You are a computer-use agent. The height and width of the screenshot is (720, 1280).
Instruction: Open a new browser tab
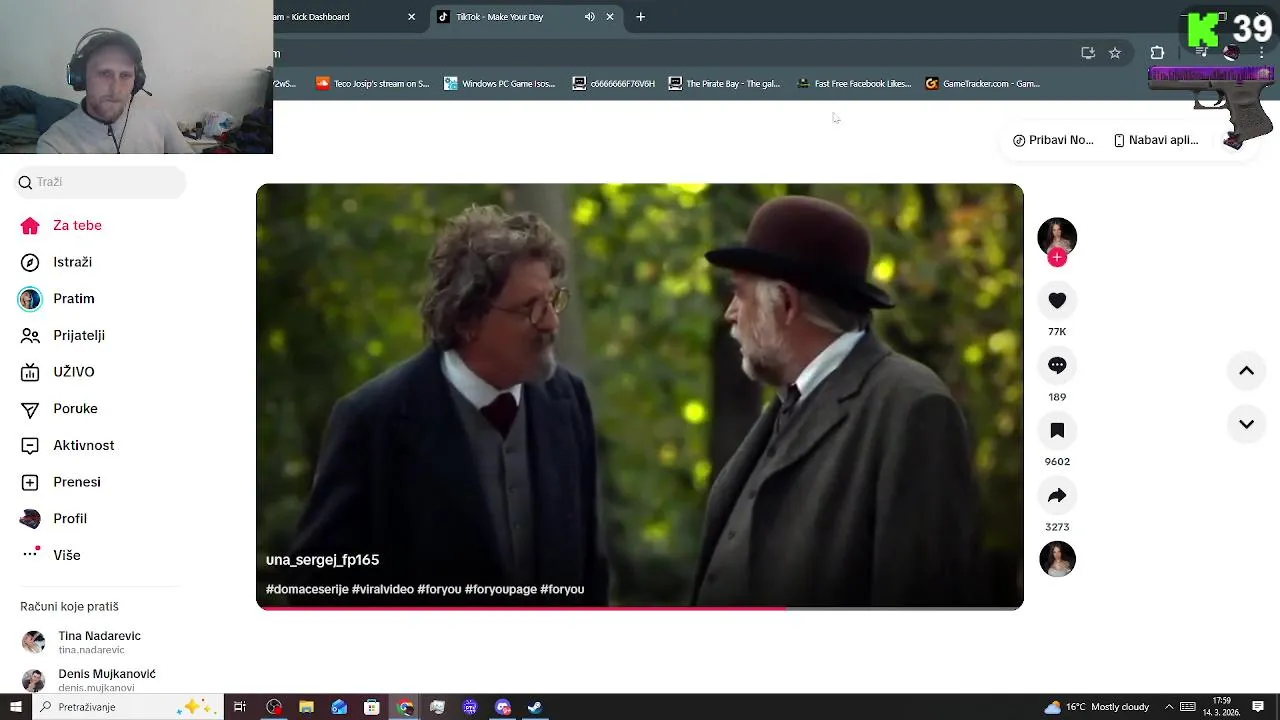point(641,17)
